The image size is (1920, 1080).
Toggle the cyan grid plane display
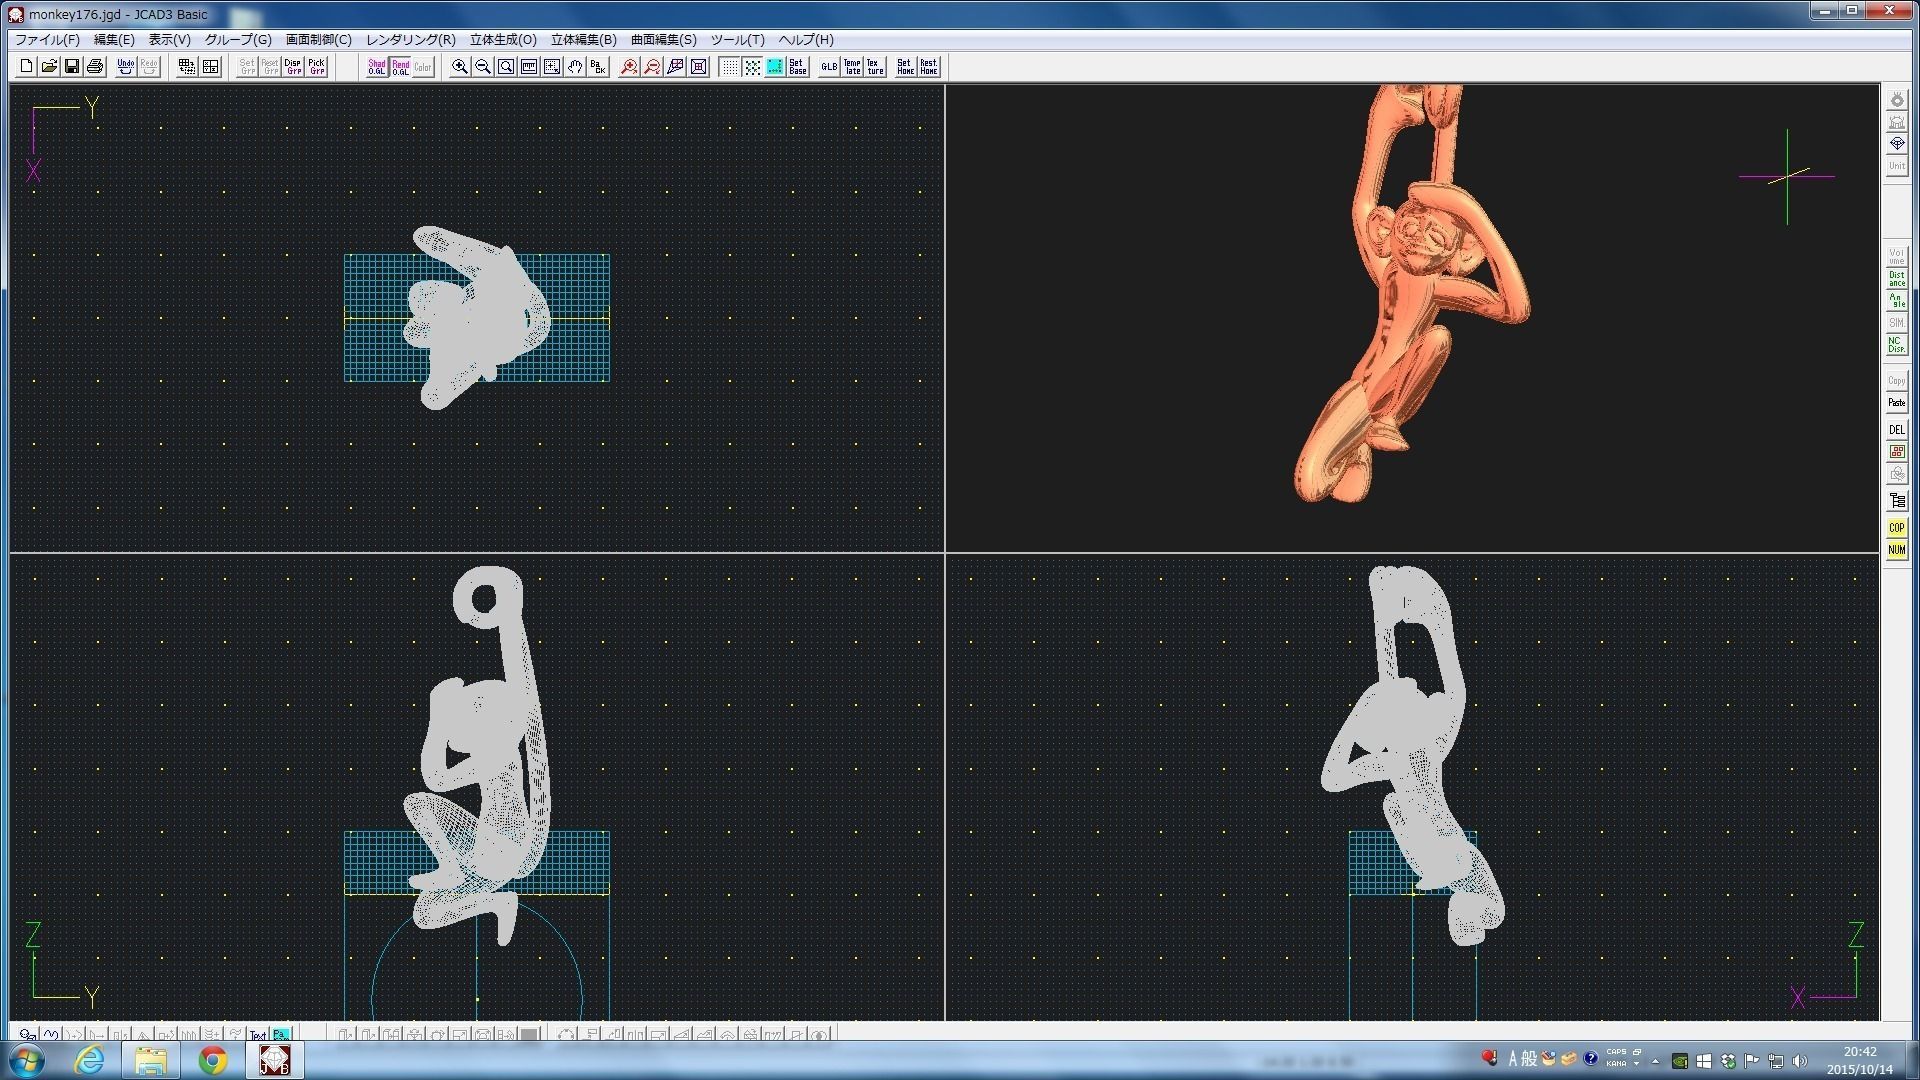tap(775, 67)
